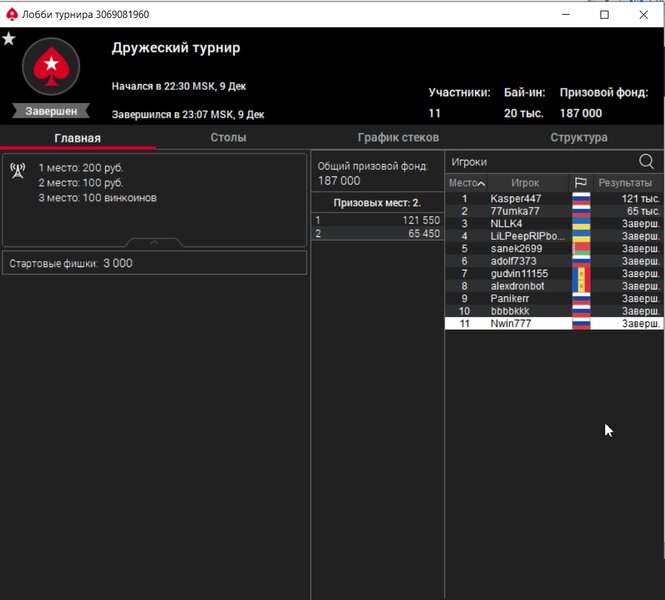Collapse the announcement panel with chevron
This screenshot has width=665, height=600.
[154, 242]
